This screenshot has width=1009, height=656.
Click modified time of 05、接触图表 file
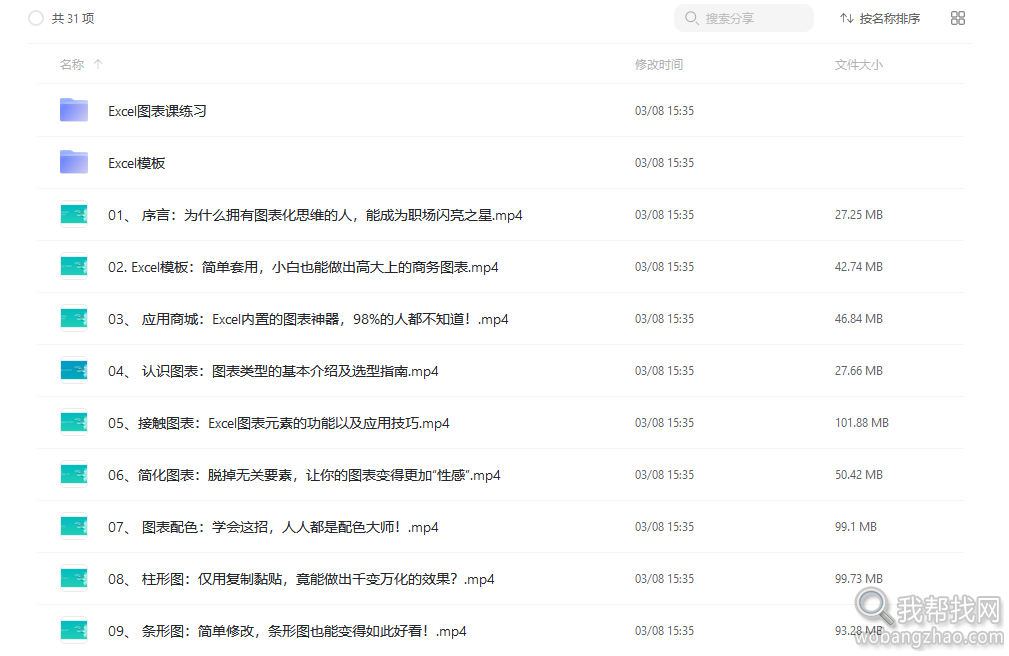click(x=664, y=422)
